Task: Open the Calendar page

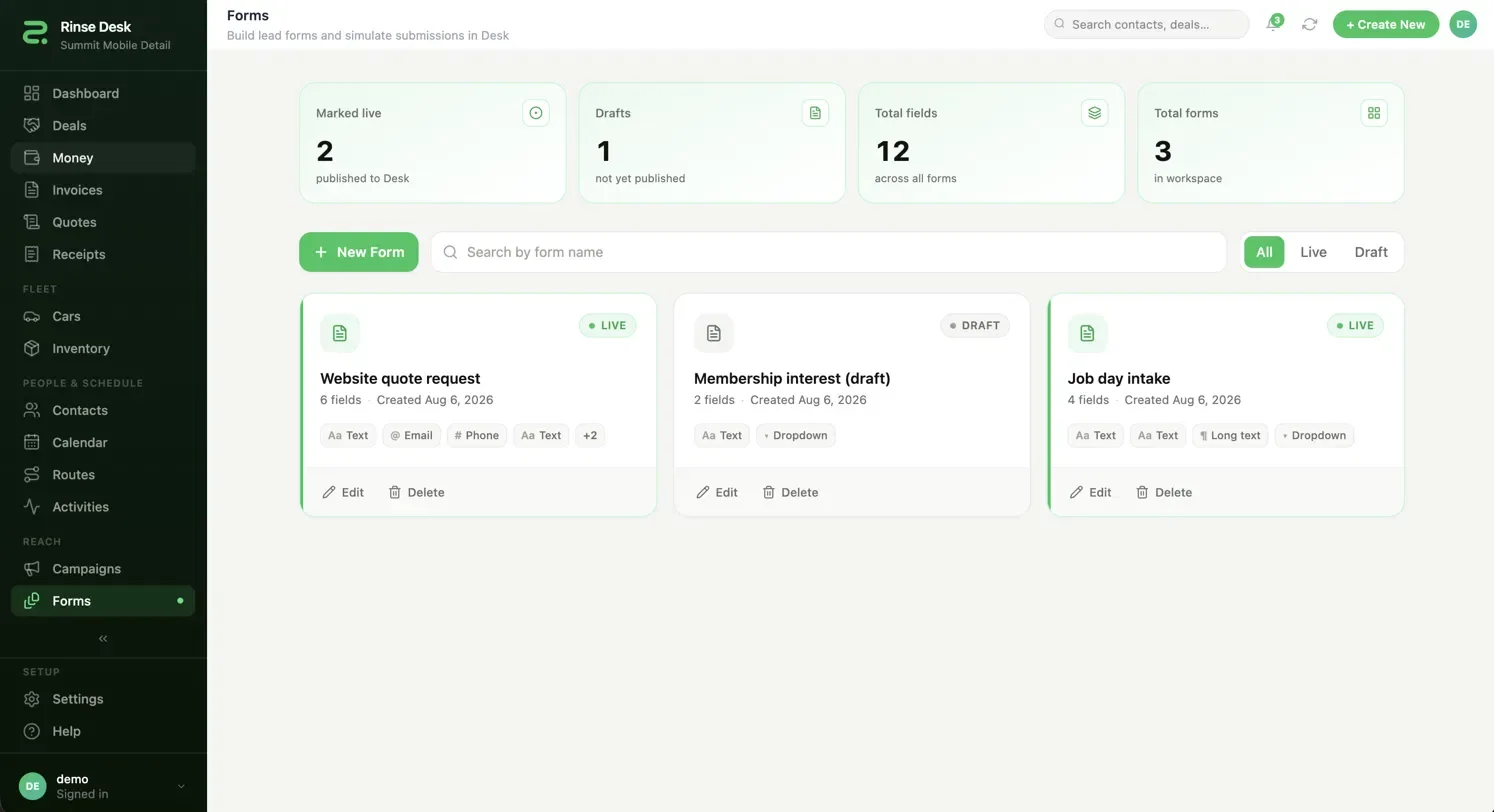Action: point(103,442)
